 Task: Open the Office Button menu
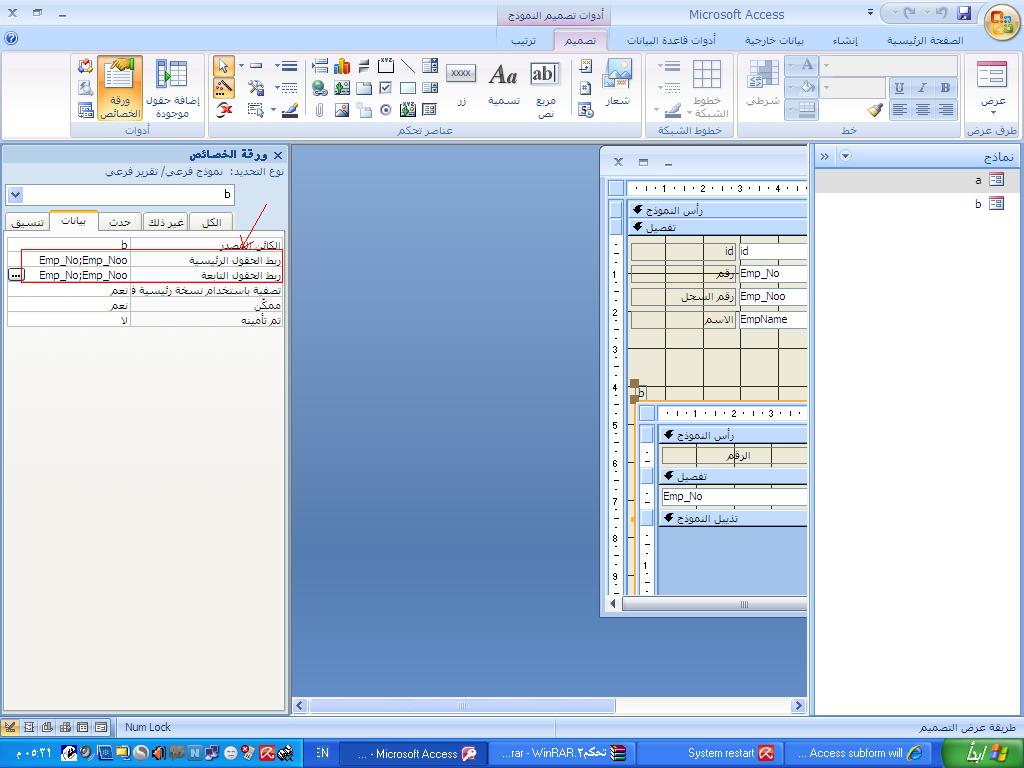pos(1001,22)
